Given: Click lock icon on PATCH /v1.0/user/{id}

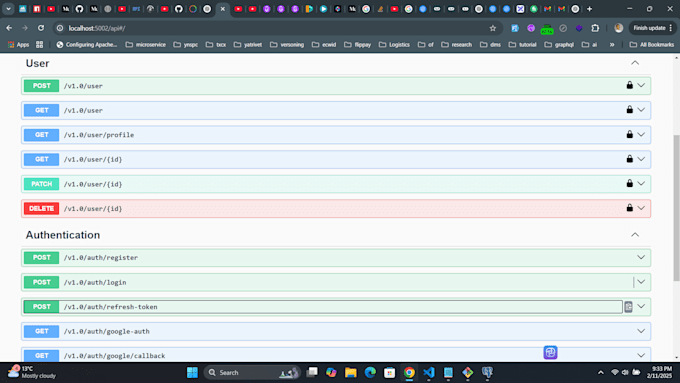Looking at the screenshot, I should pos(629,183).
